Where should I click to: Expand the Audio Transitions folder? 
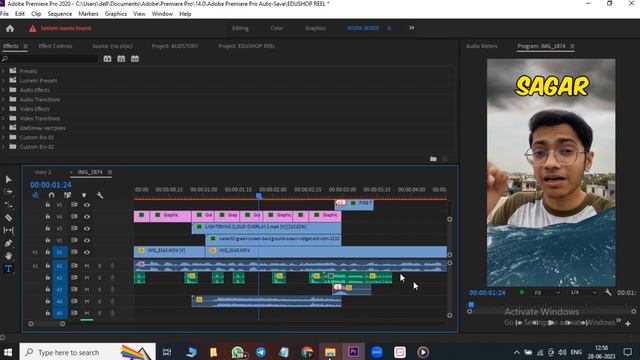[4, 99]
